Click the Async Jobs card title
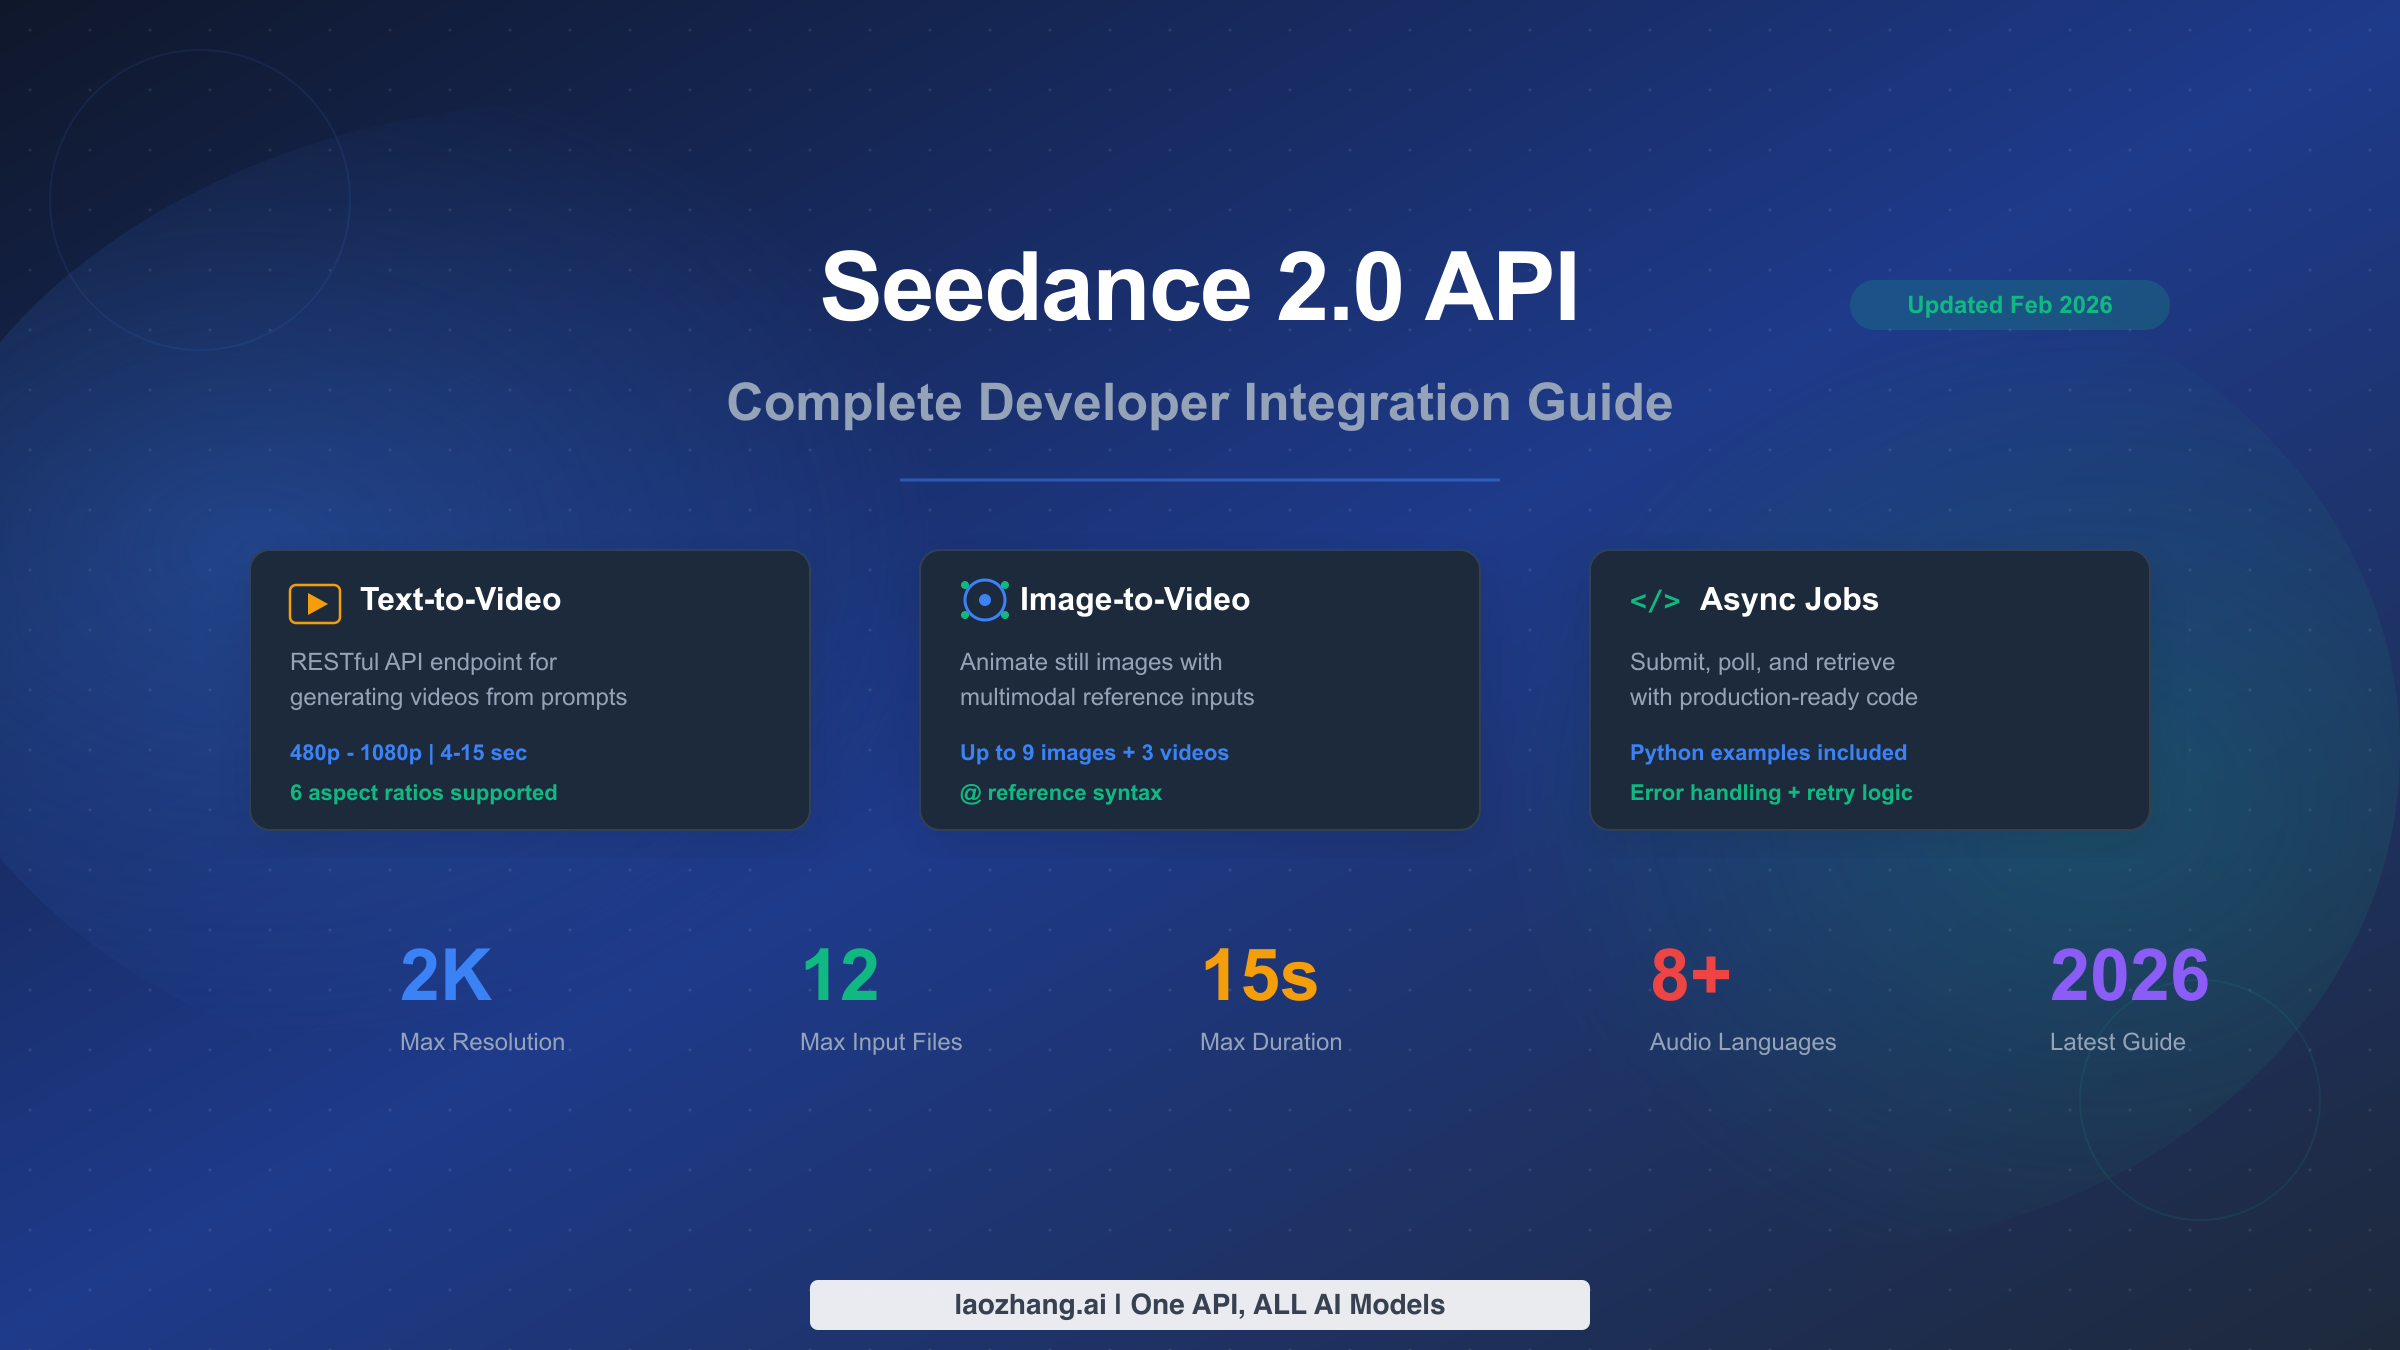Viewport: 2400px width, 1350px height. click(x=1790, y=600)
